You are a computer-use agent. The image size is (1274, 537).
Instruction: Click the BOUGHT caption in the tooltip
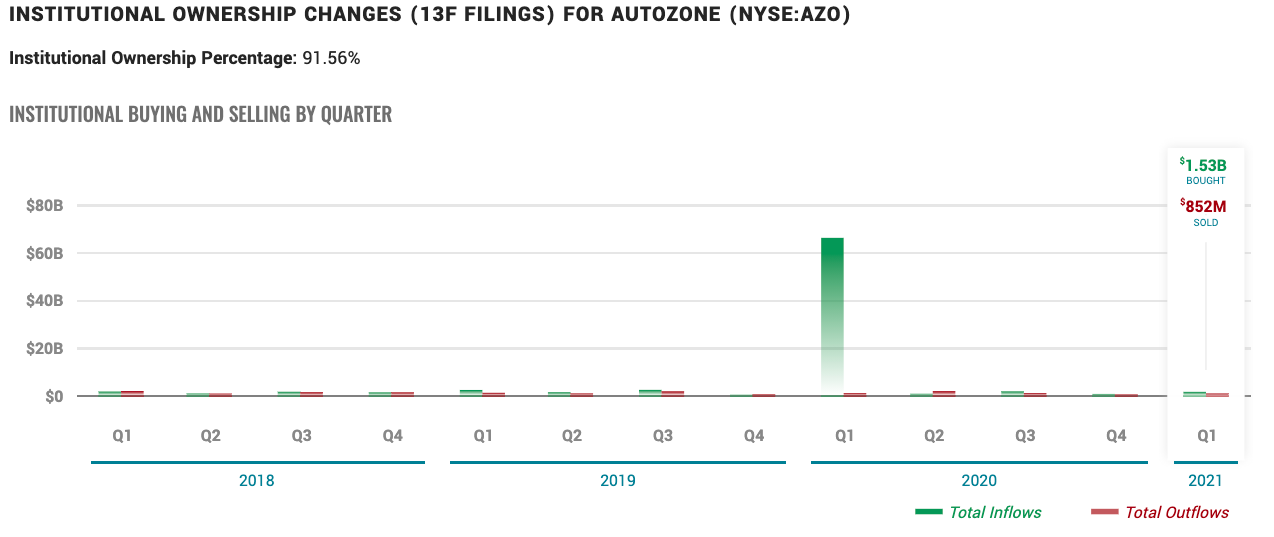(x=1205, y=181)
